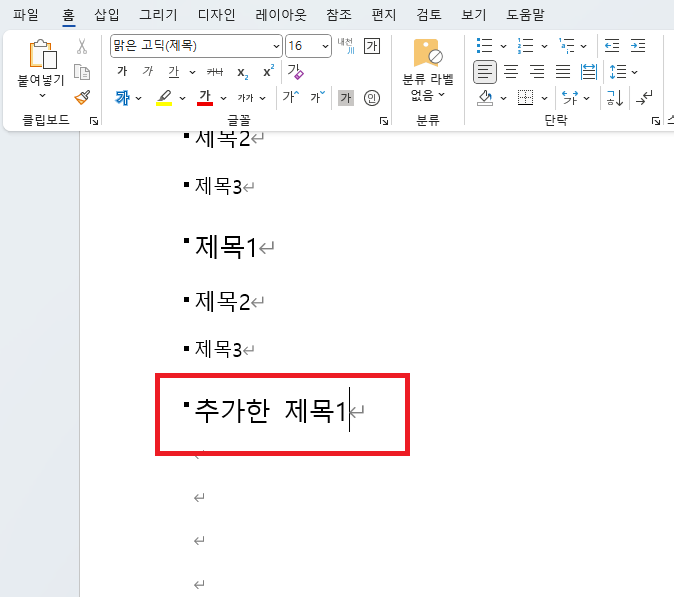Screen dimensions: 674x597
Task: Switch to the 디자인 tab
Action: 216,15
